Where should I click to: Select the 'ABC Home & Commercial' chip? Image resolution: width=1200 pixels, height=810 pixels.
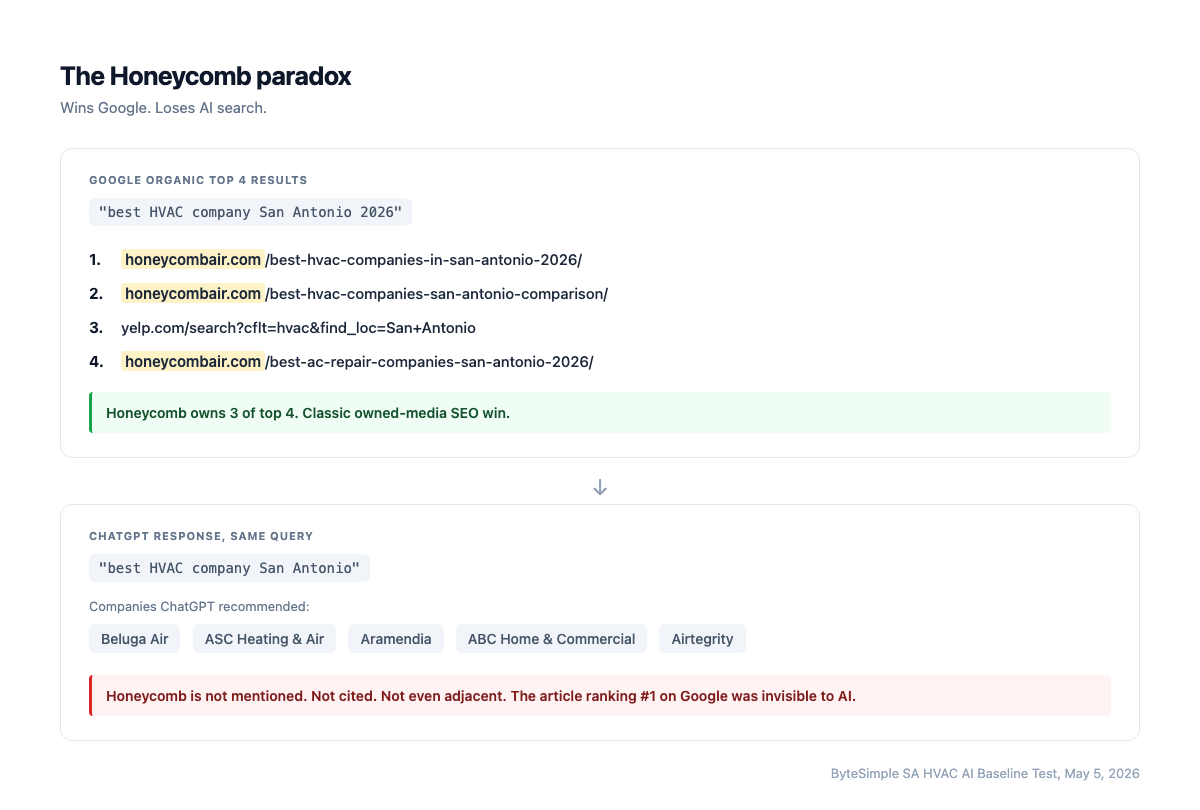point(551,639)
